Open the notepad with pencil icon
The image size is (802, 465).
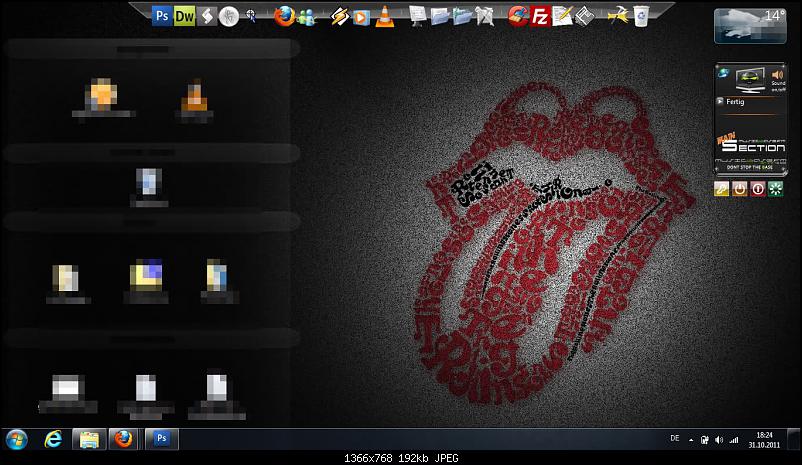point(562,16)
